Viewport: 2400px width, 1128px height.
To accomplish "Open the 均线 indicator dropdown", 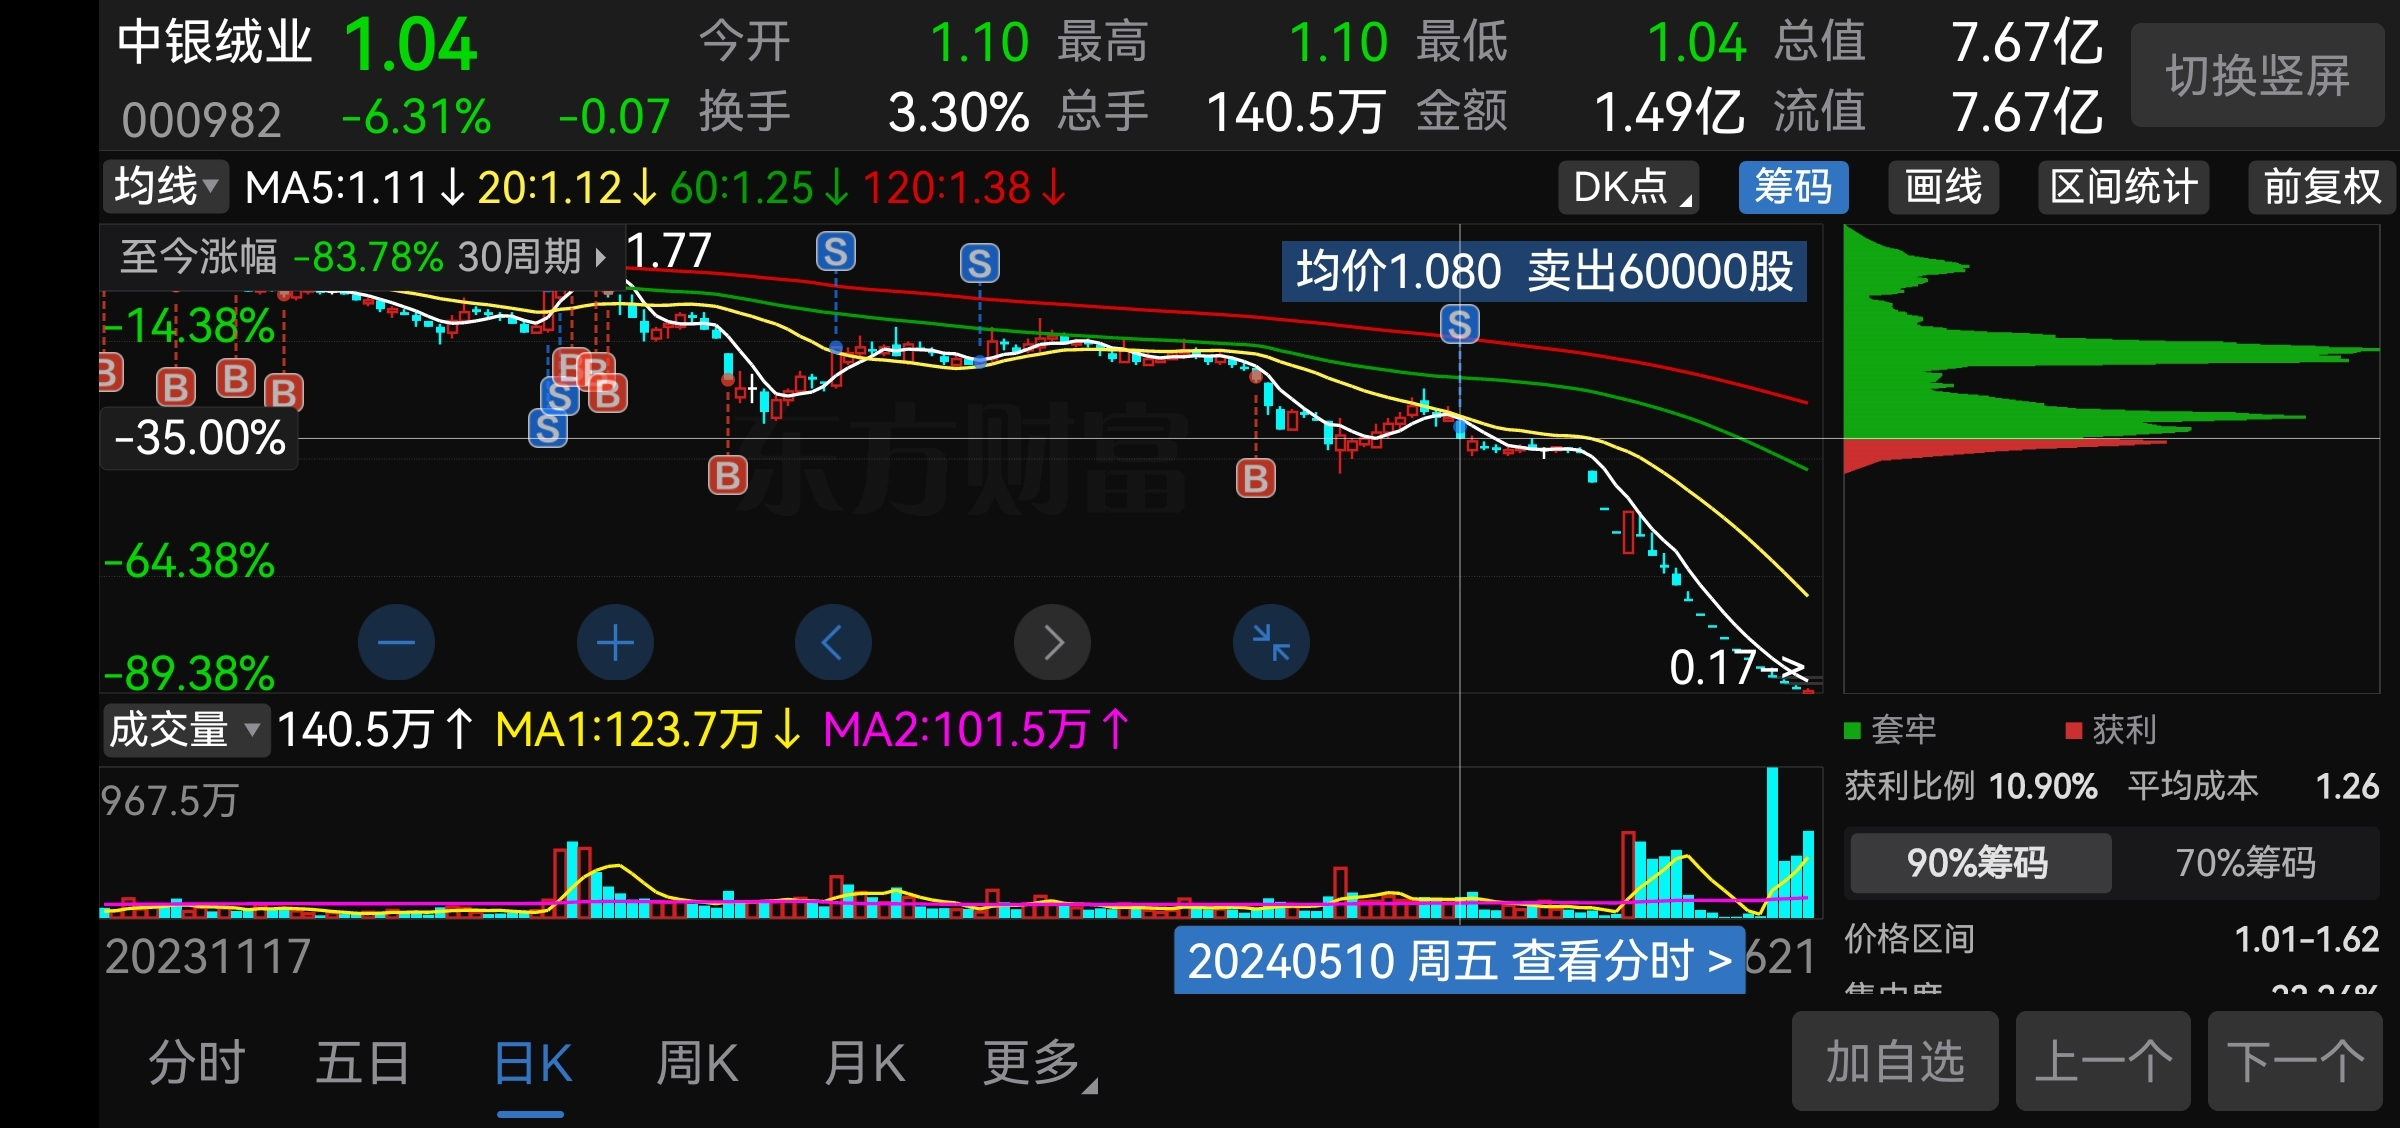I will tap(166, 187).
